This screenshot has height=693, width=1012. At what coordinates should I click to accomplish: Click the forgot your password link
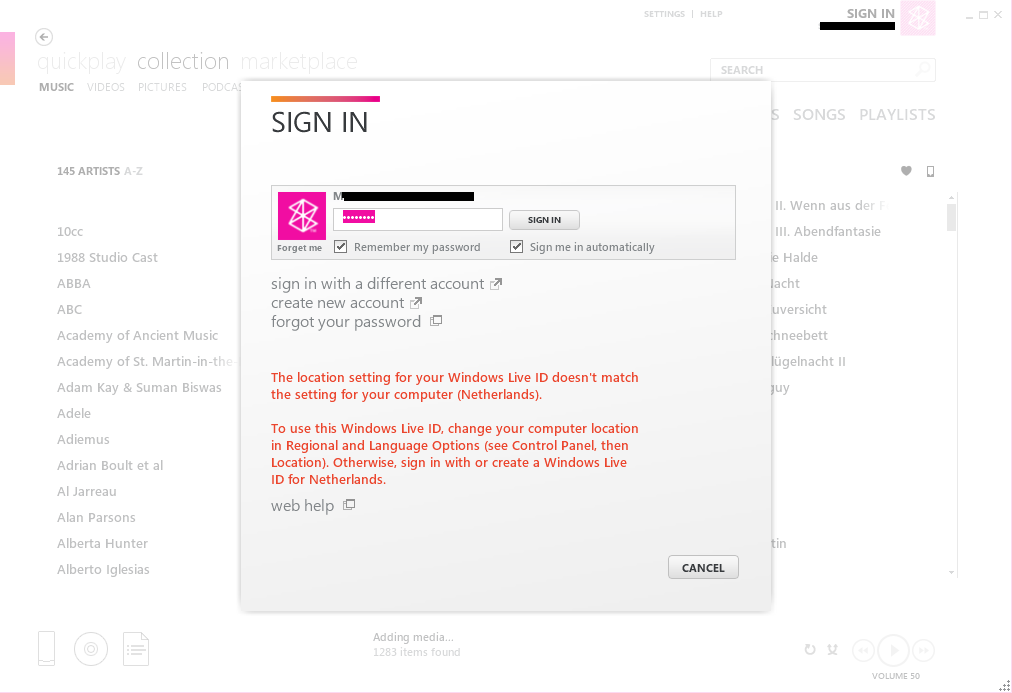point(346,322)
